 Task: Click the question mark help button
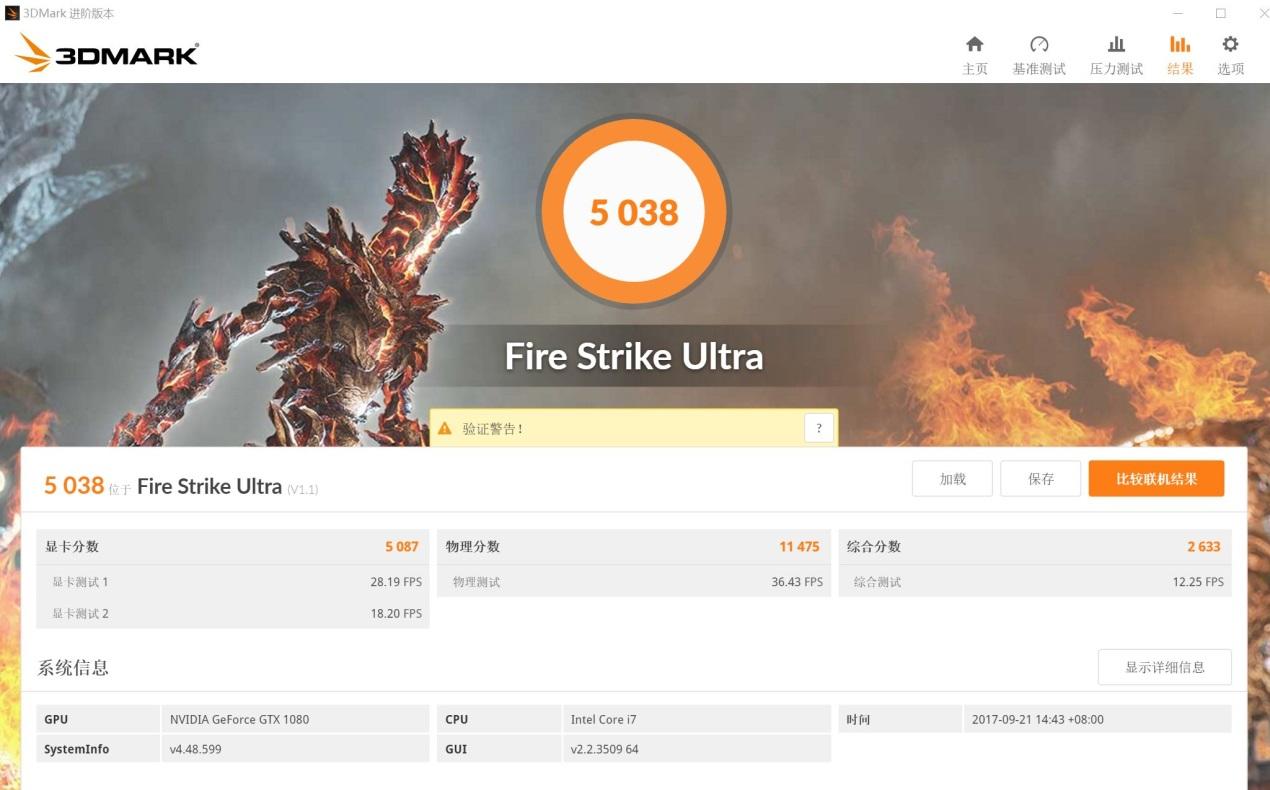click(819, 428)
